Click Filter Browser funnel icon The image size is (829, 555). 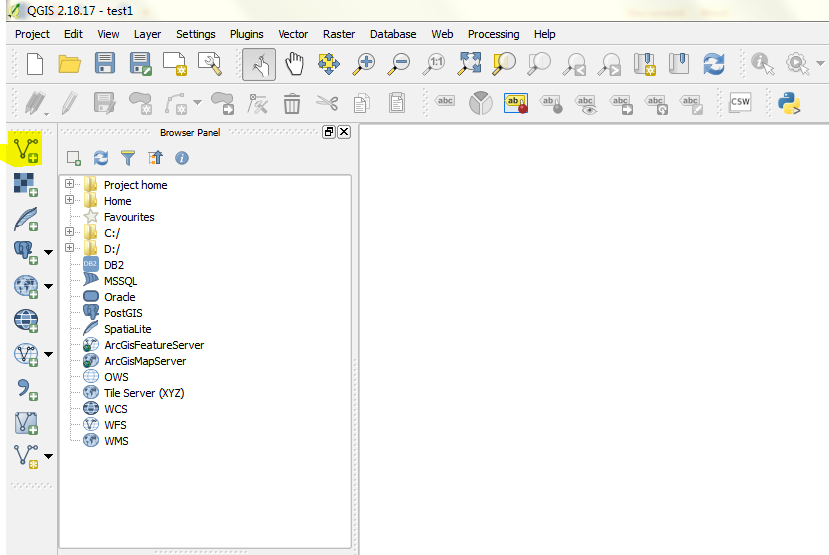point(128,158)
